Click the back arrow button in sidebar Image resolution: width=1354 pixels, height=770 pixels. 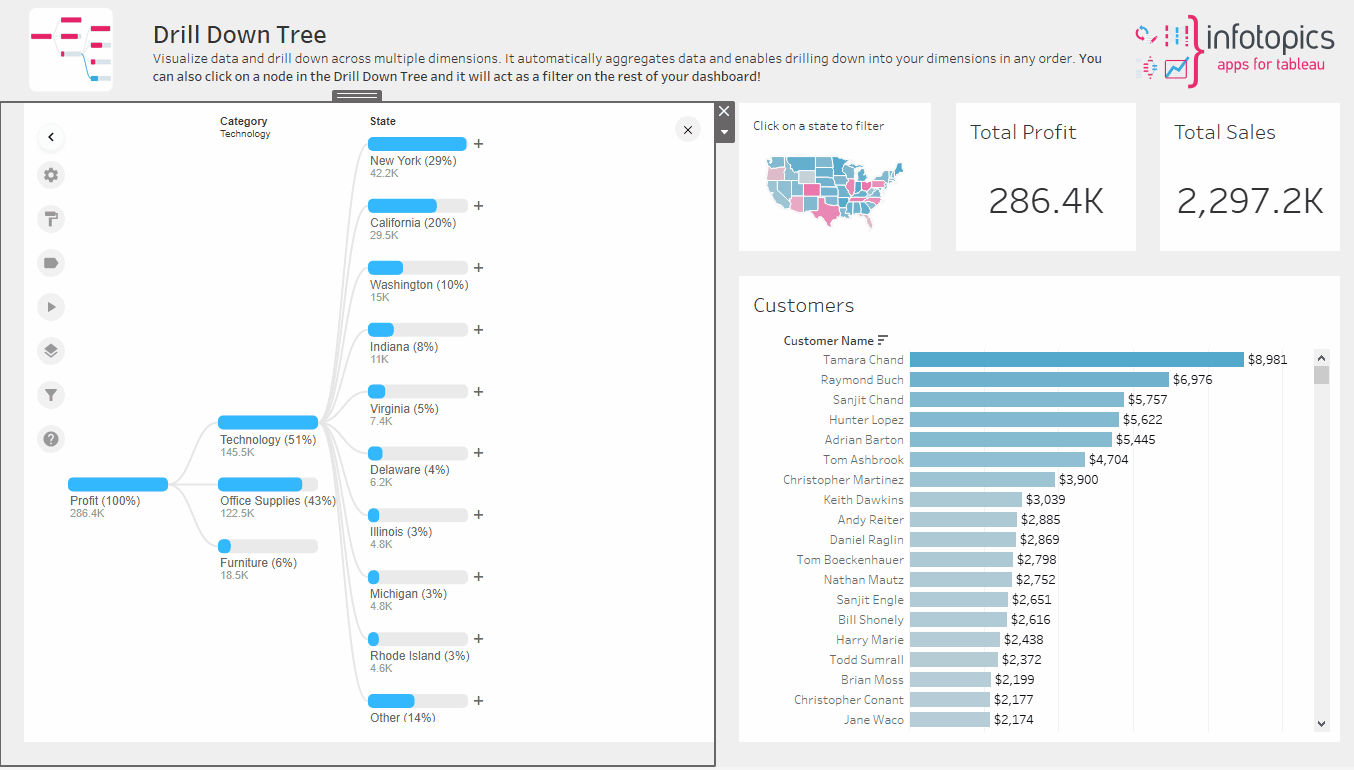51,138
